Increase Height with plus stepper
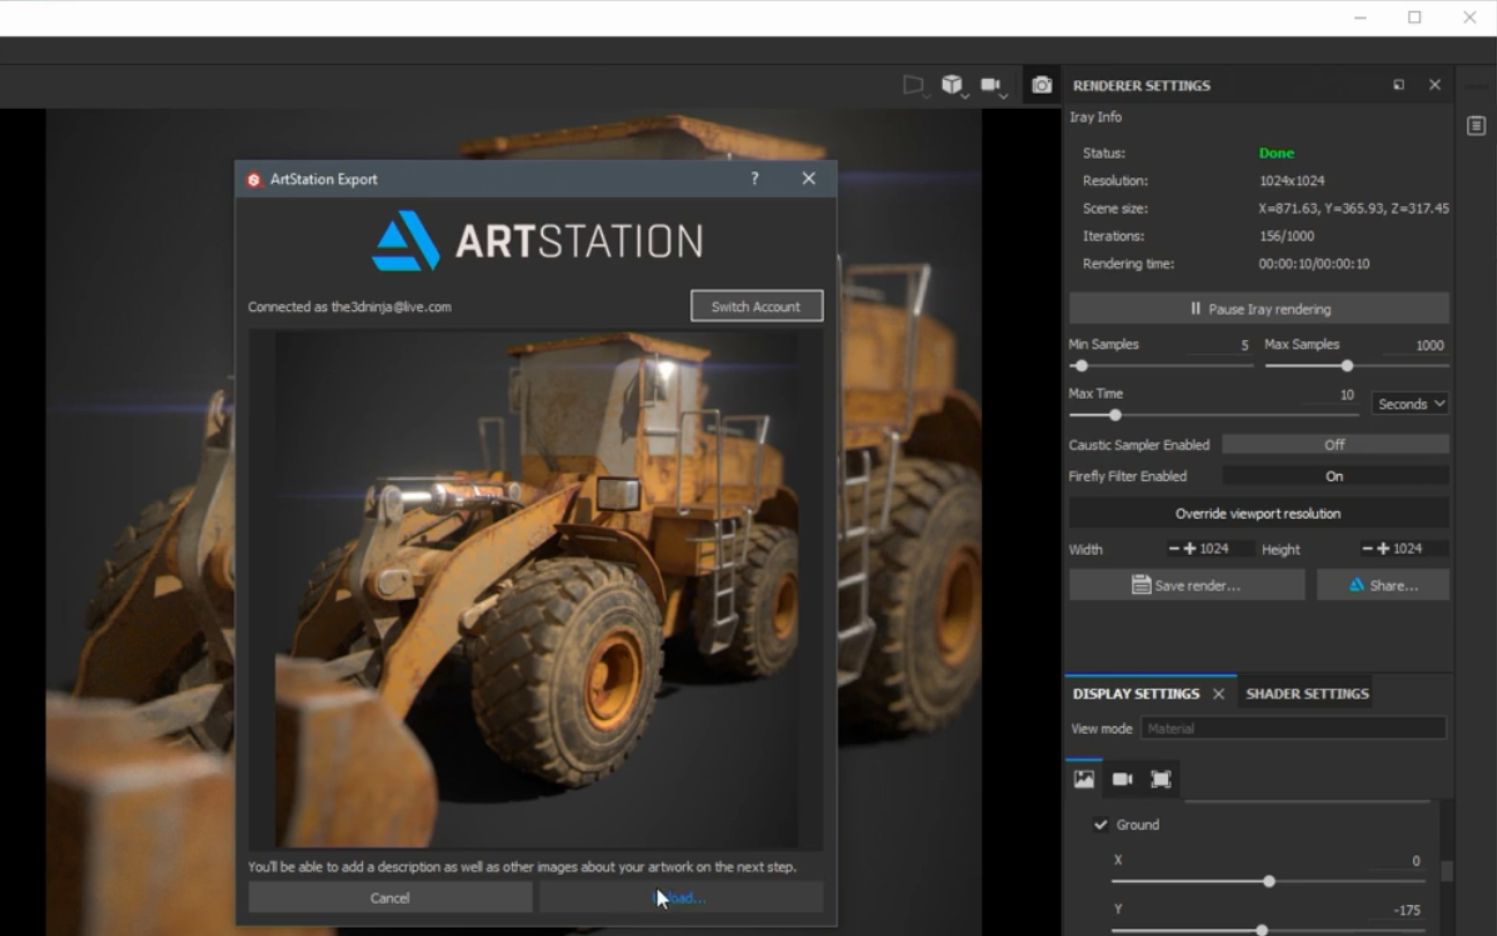Screen dimensions: 1497x936 [1384, 548]
